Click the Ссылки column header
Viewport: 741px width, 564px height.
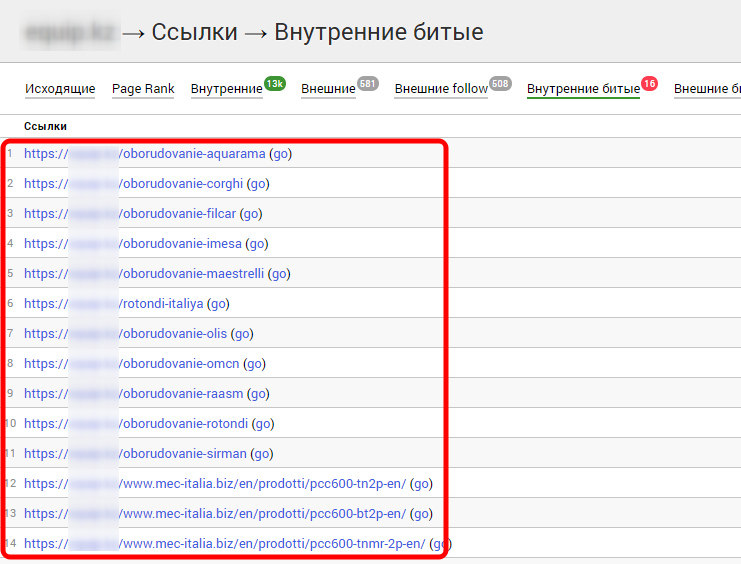(45, 126)
